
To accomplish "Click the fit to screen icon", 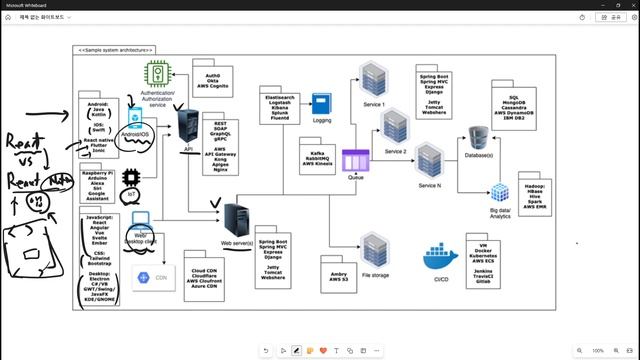I will pos(629,351).
